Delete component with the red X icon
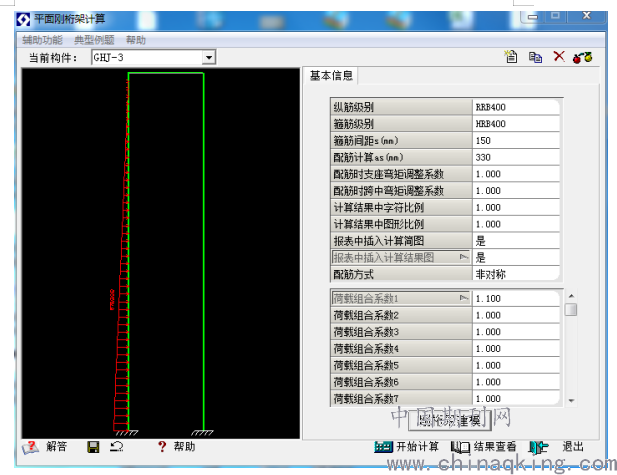Image resolution: width=617 pixels, height=475 pixels. click(x=559, y=58)
